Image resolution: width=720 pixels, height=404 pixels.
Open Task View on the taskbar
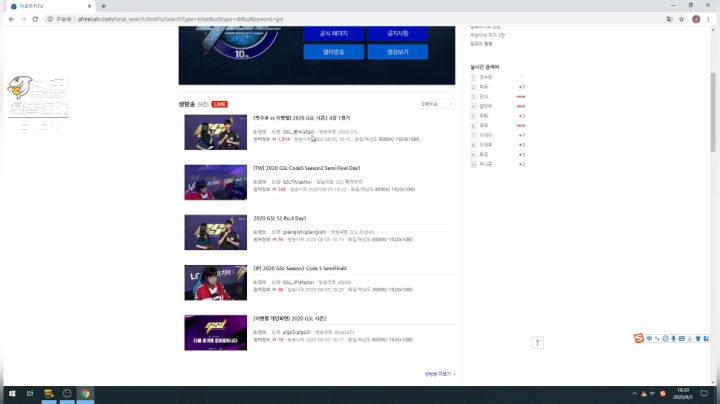pos(30,393)
